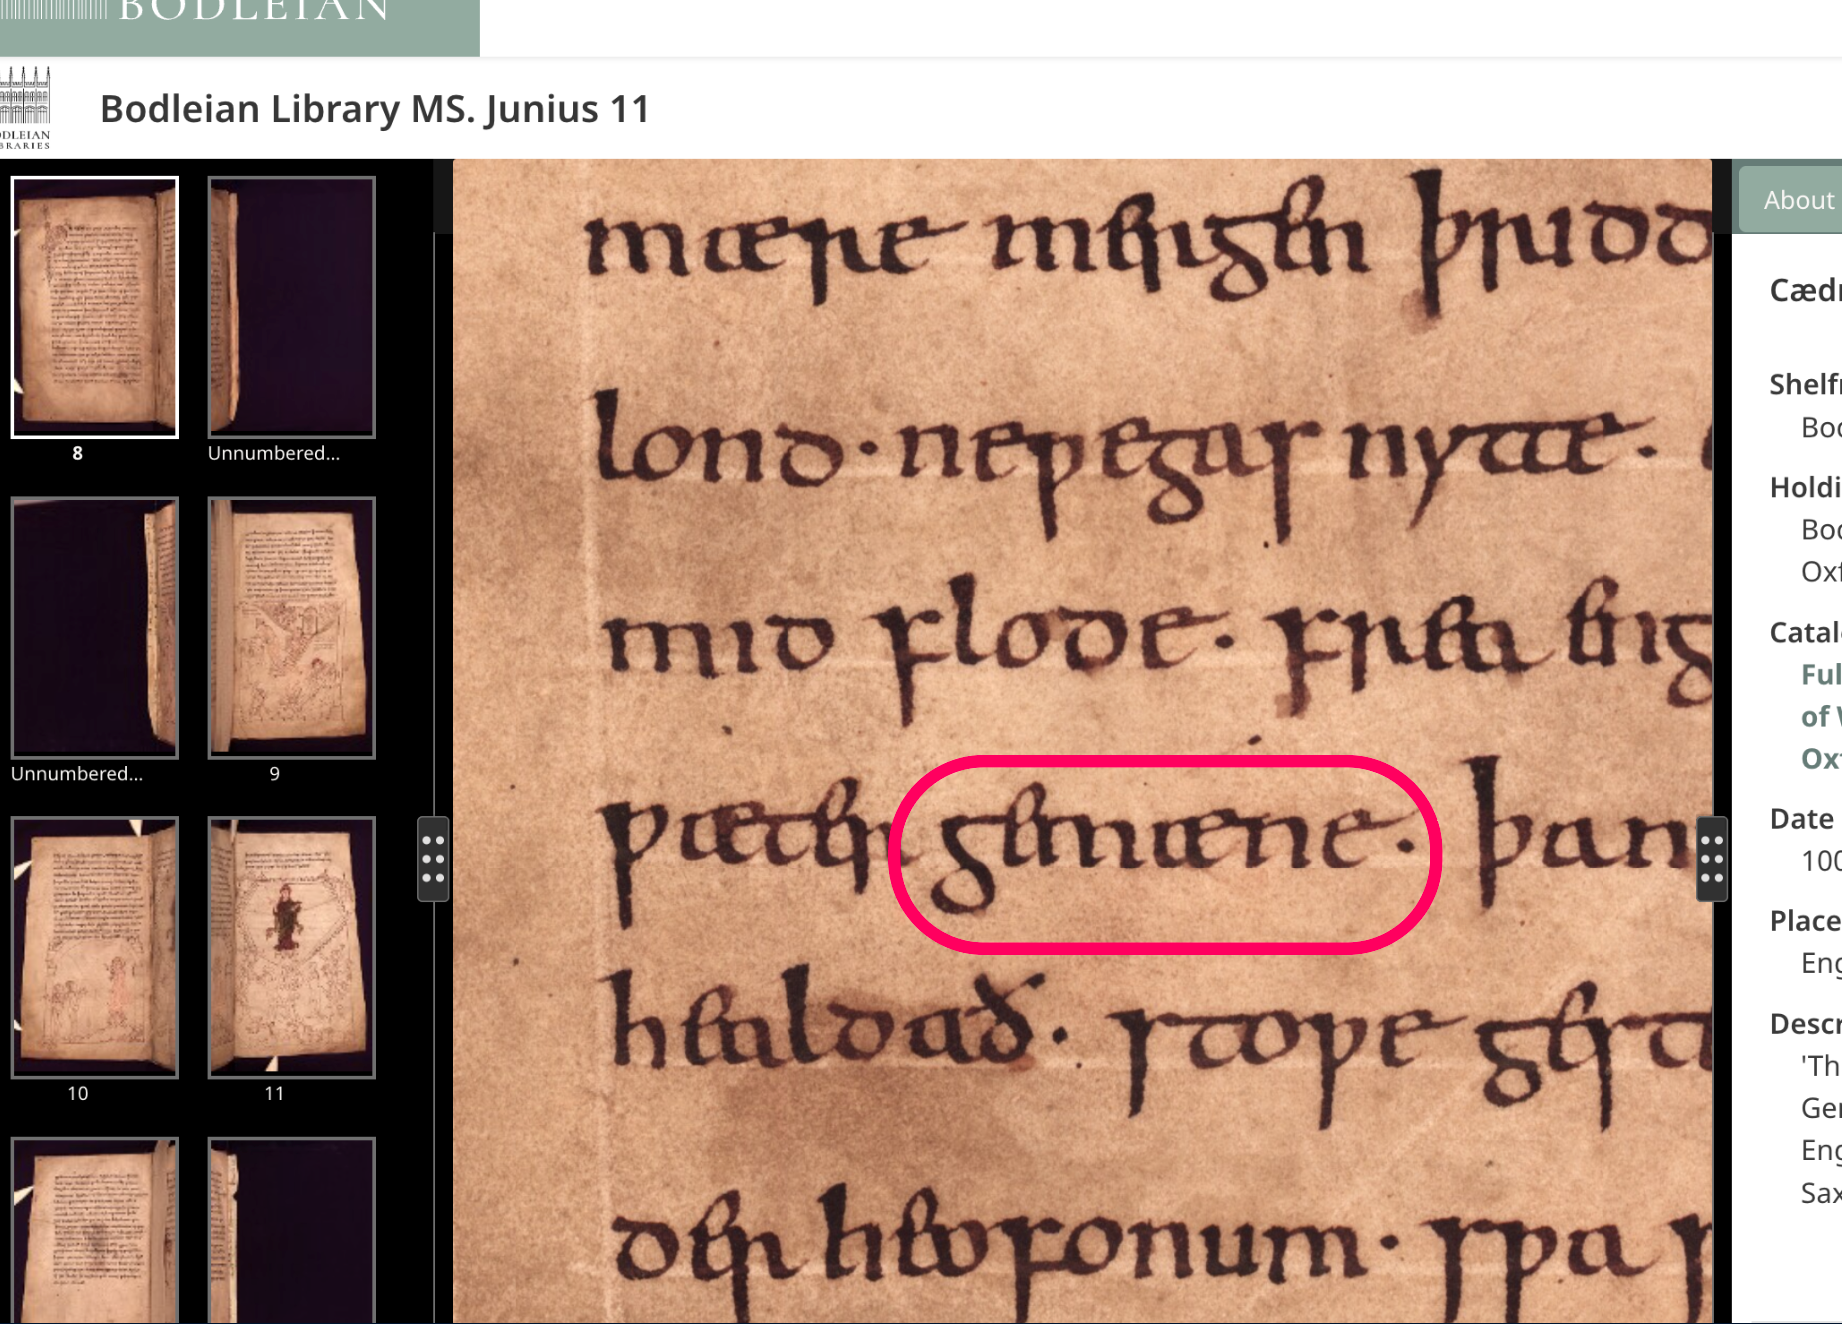Toggle the right info panel drag handle

[1711, 859]
